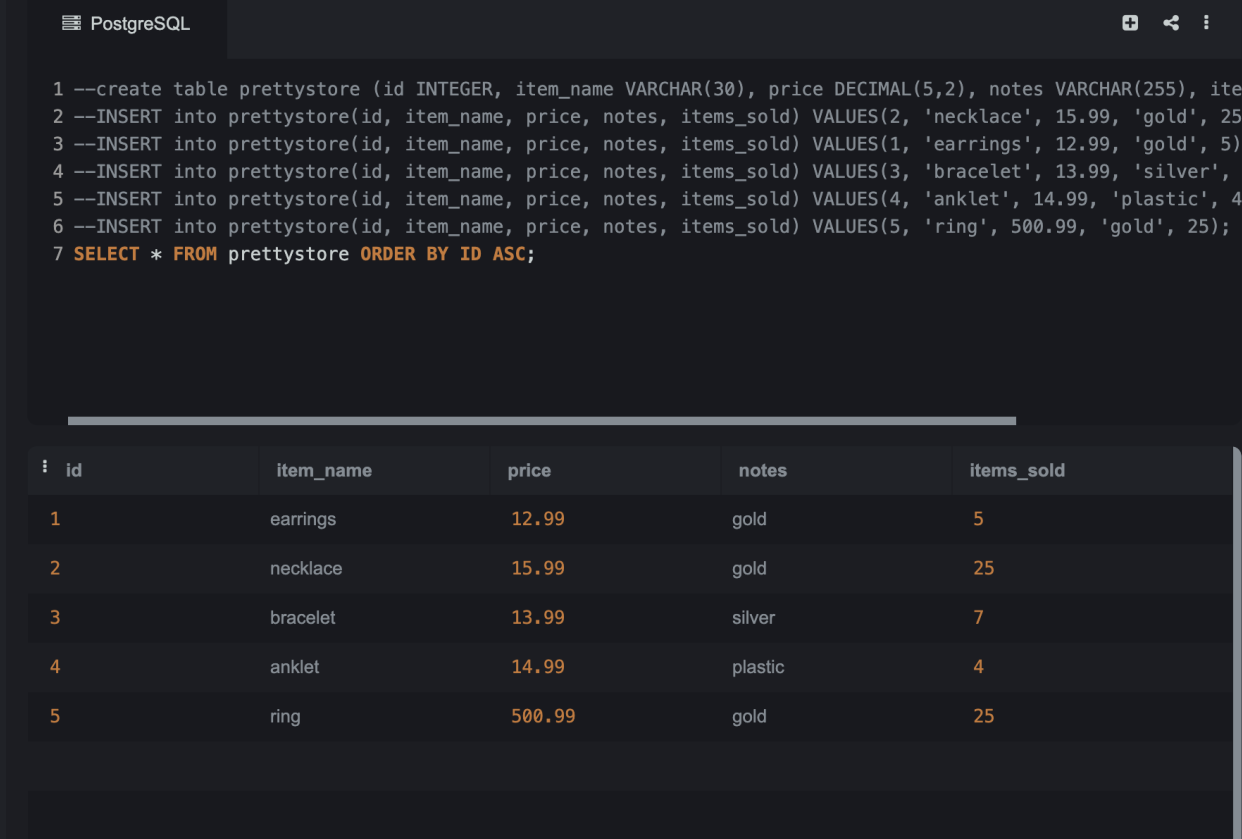1242x839 pixels.
Task: Click the notes column header
Action: tap(762, 470)
